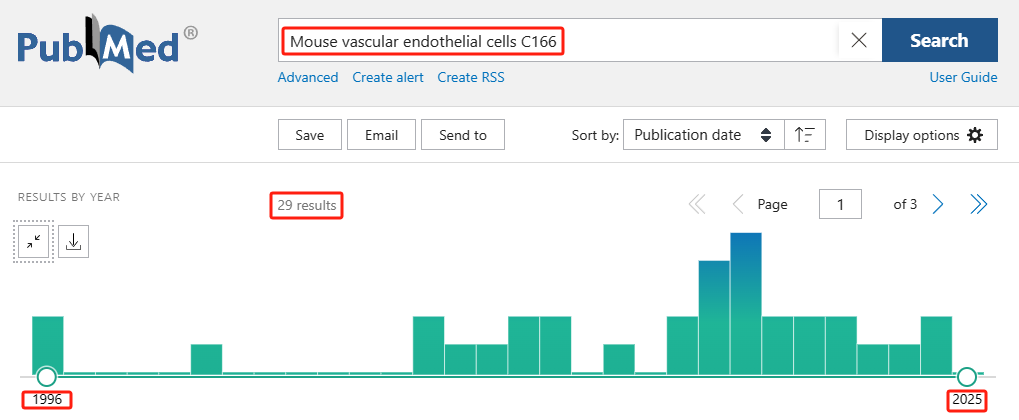Go to the next results page
The height and width of the screenshot is (420, 1019).
coord(938,205)
